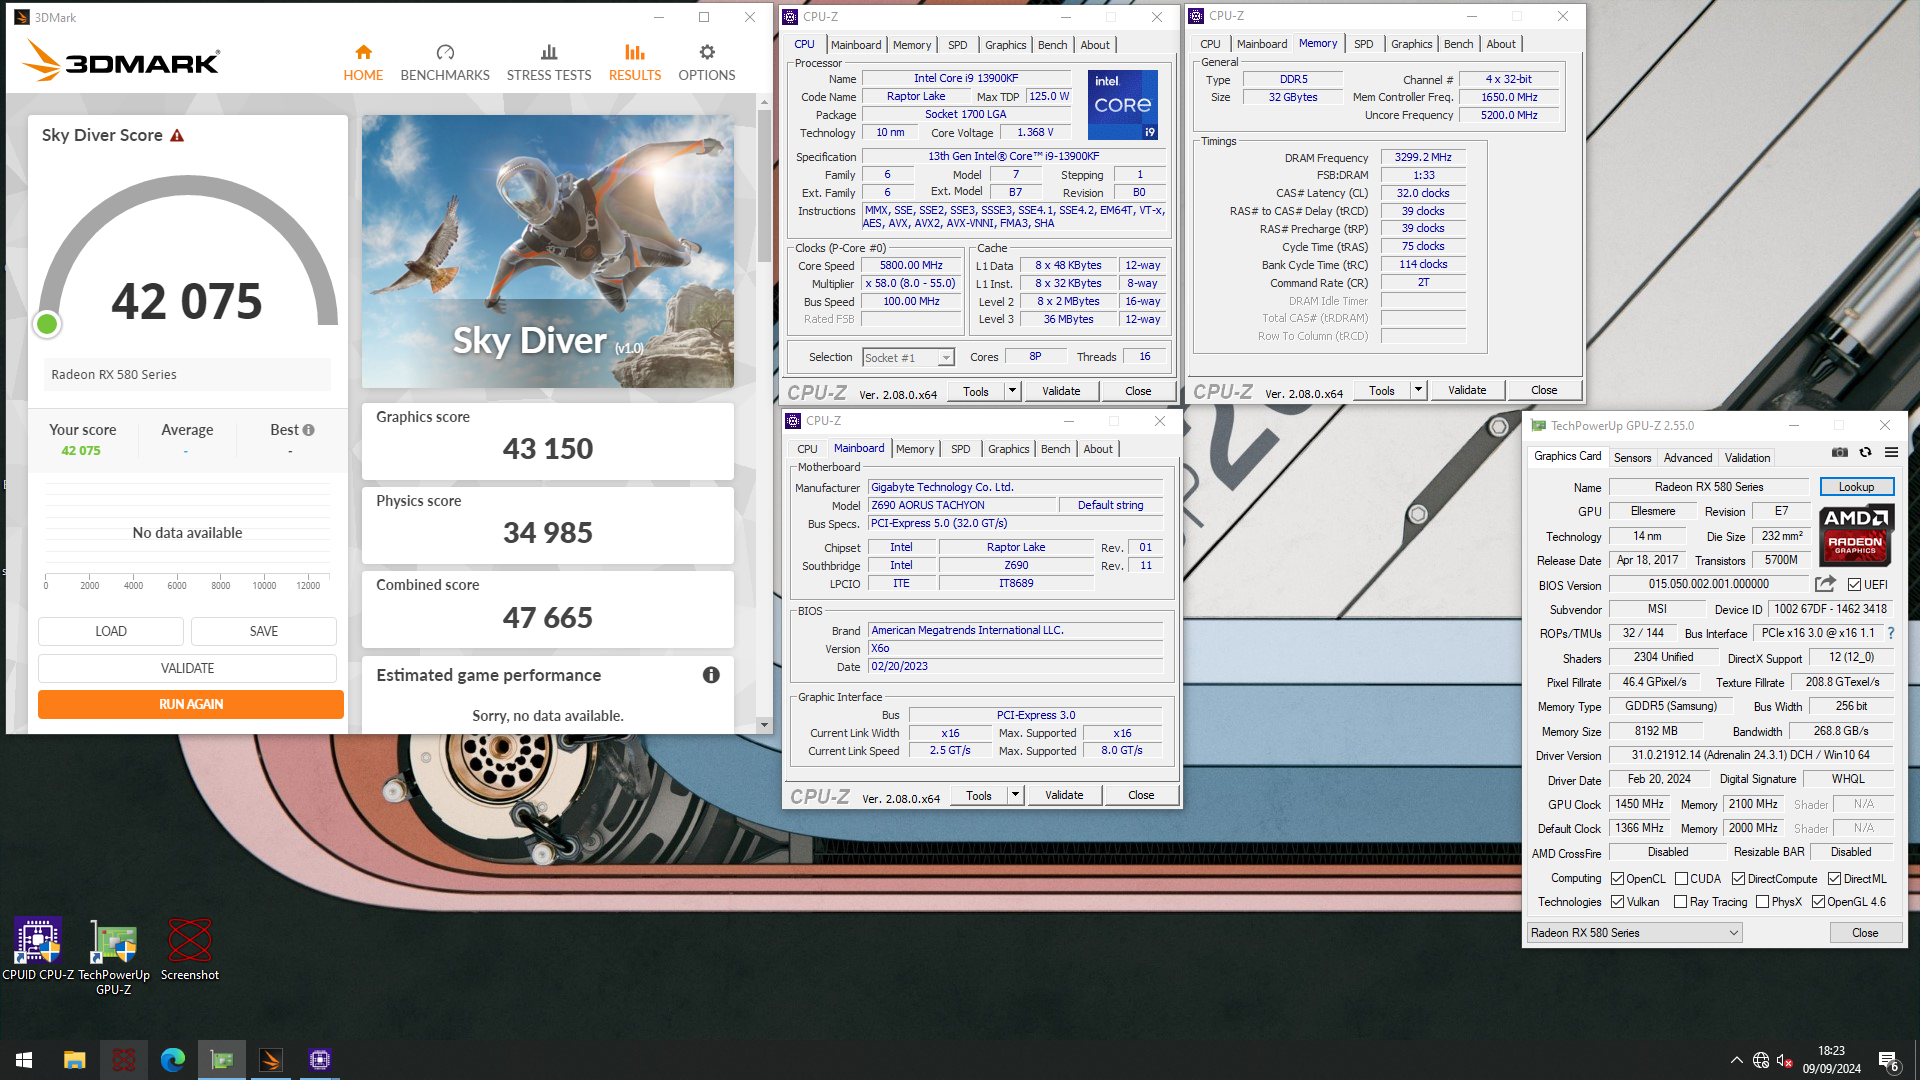Open the 3DMark Home section
The width and height of the screenshot is (1920, 1080).
pos(363,62)
